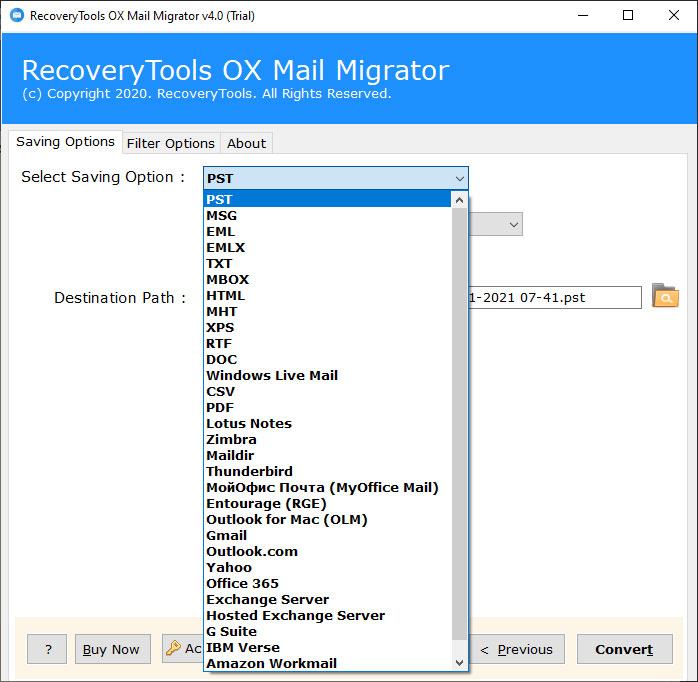
Task: Close the OX Mail Migrator window
Action: pos(674,16)
